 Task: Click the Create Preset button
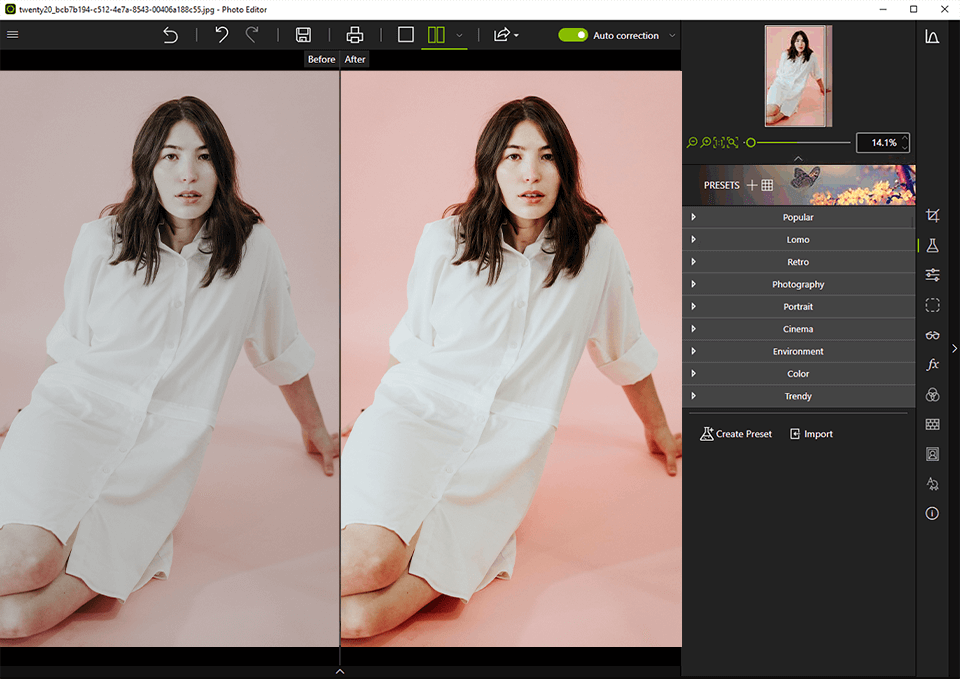(x=736, y=434)
